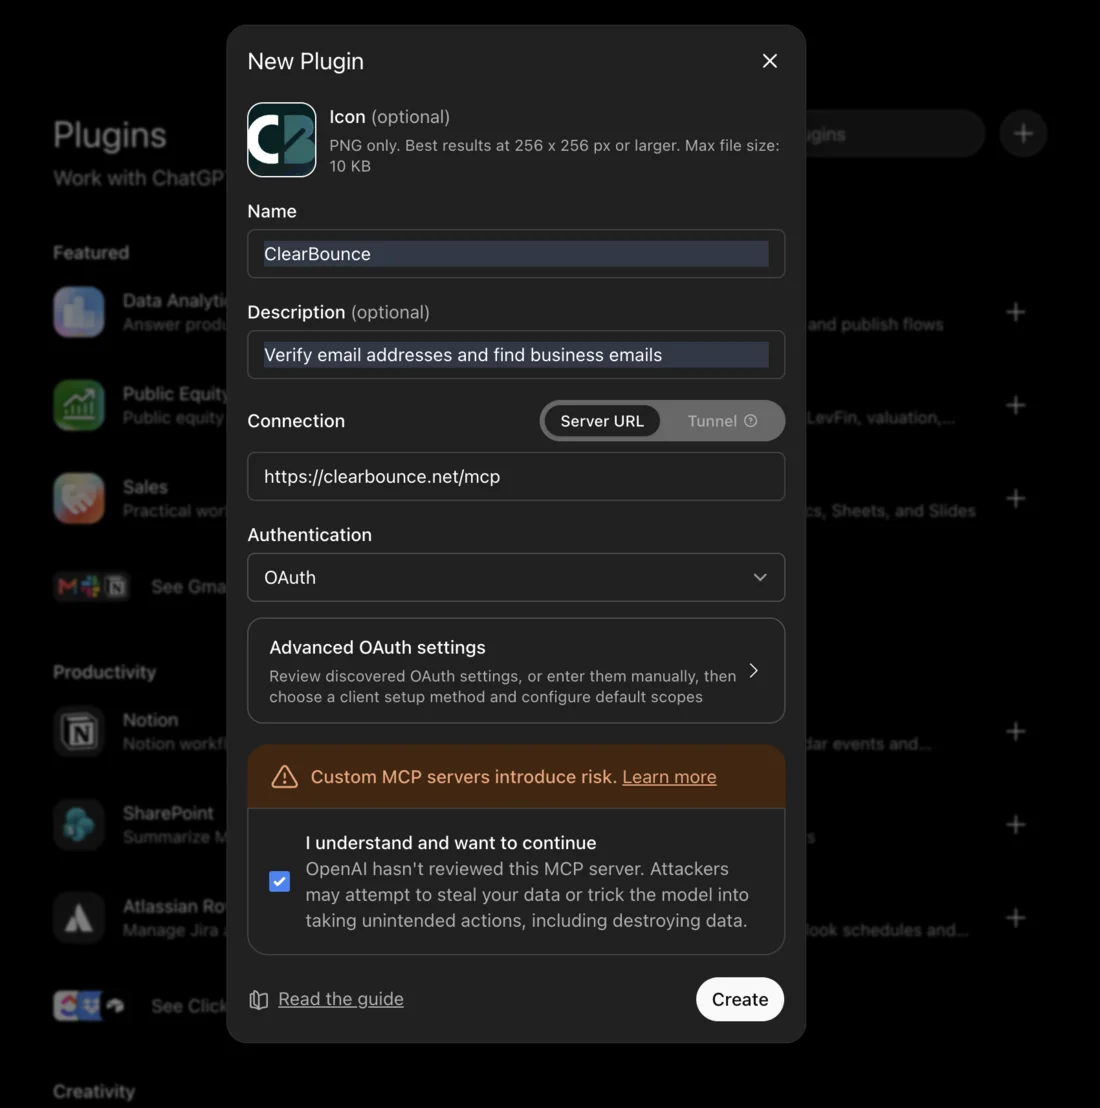Click the Sales plugin icon
1100x1108 pixels.
pos(78,498)
